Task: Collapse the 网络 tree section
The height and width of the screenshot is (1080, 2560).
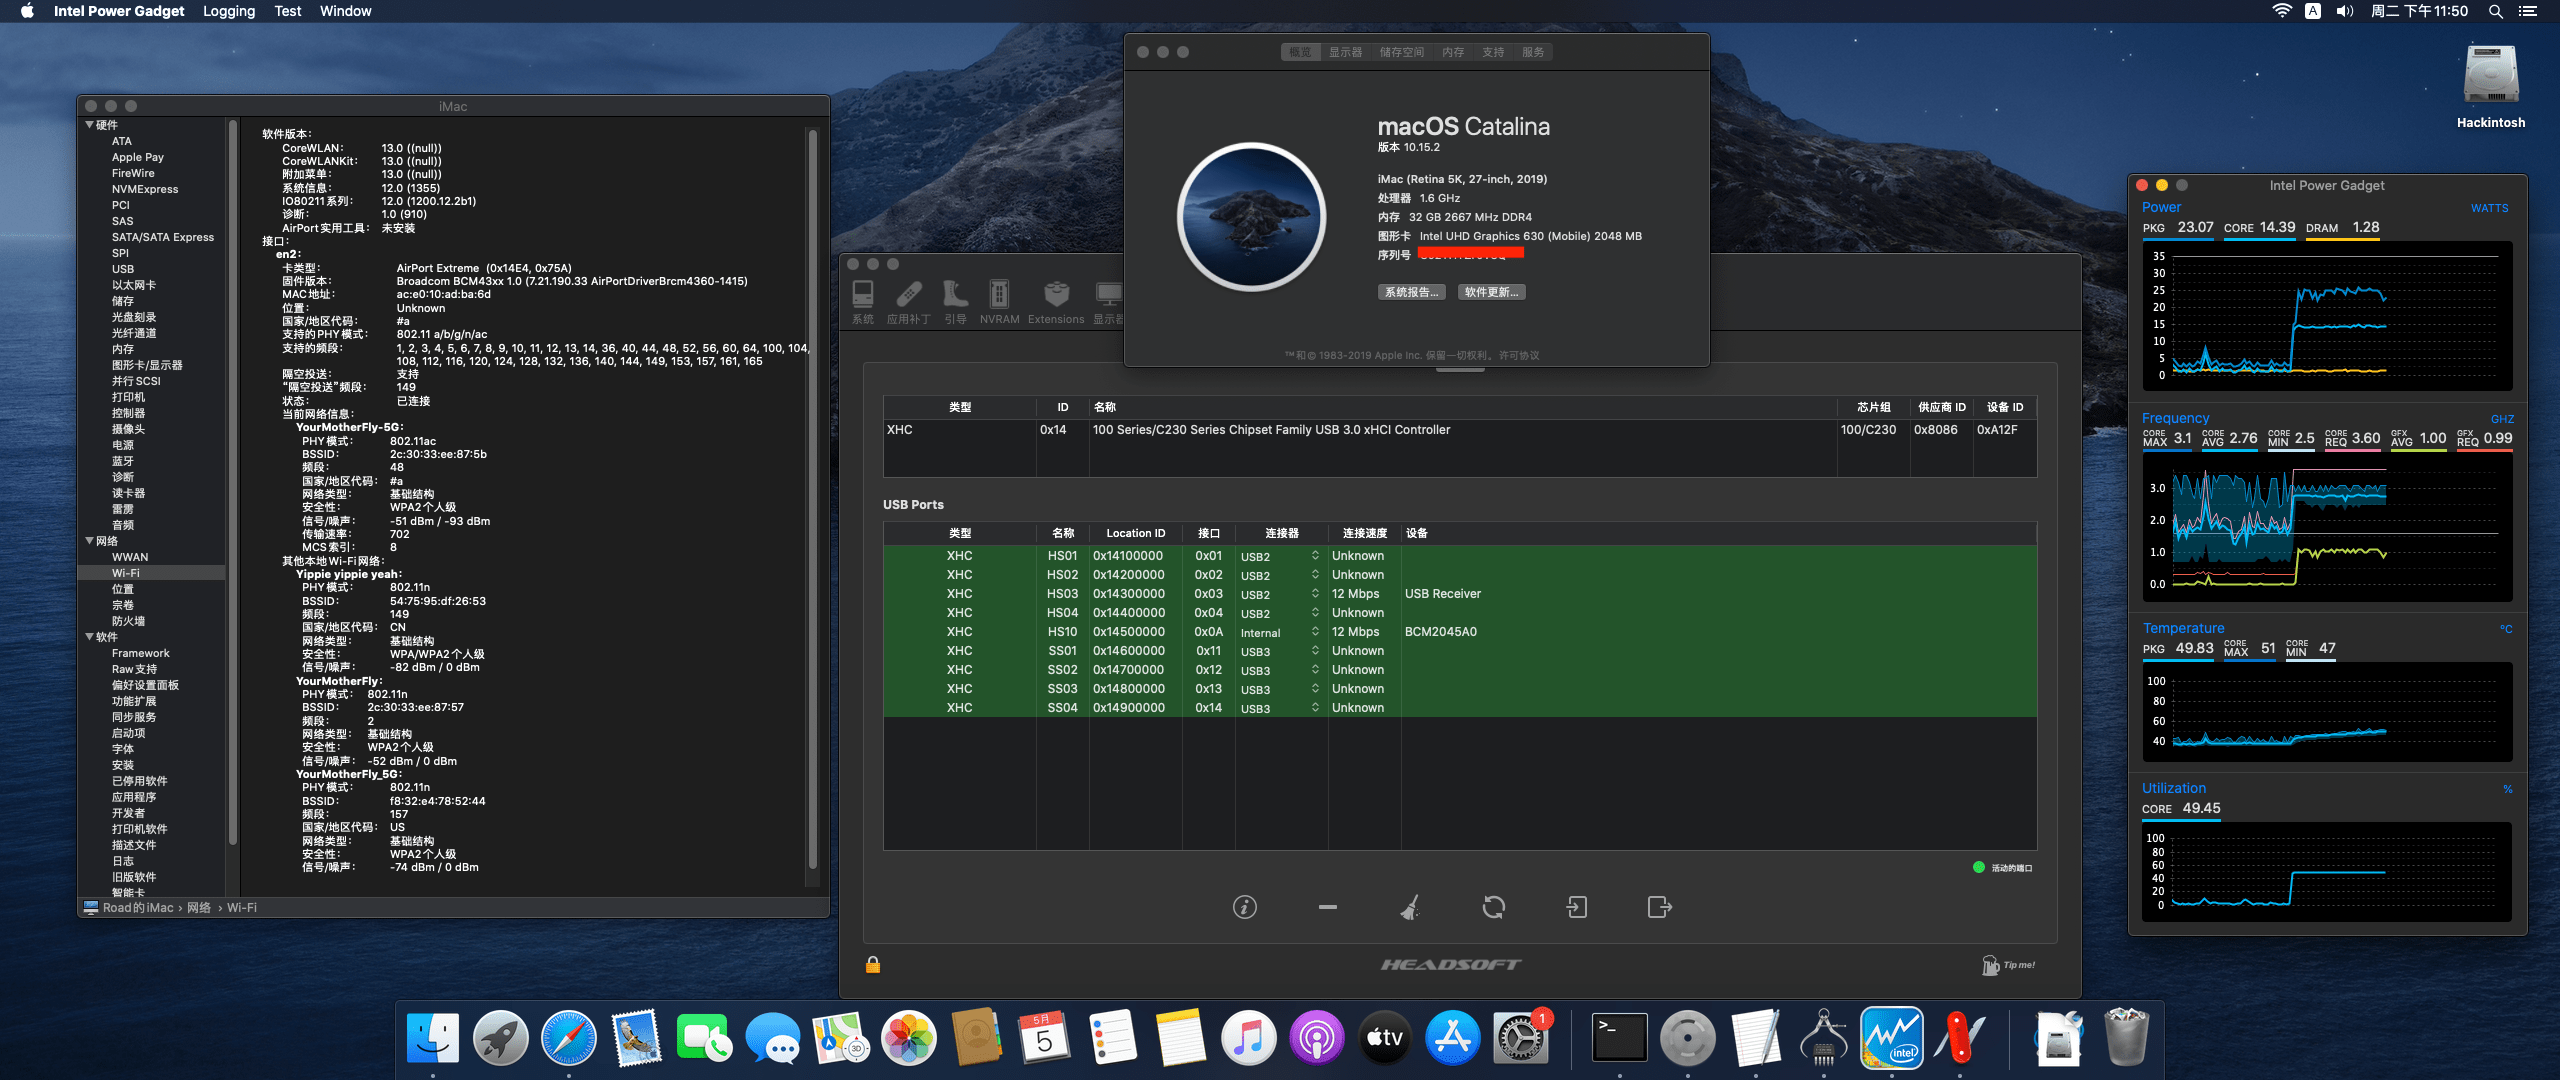Action: coord(90,541)
